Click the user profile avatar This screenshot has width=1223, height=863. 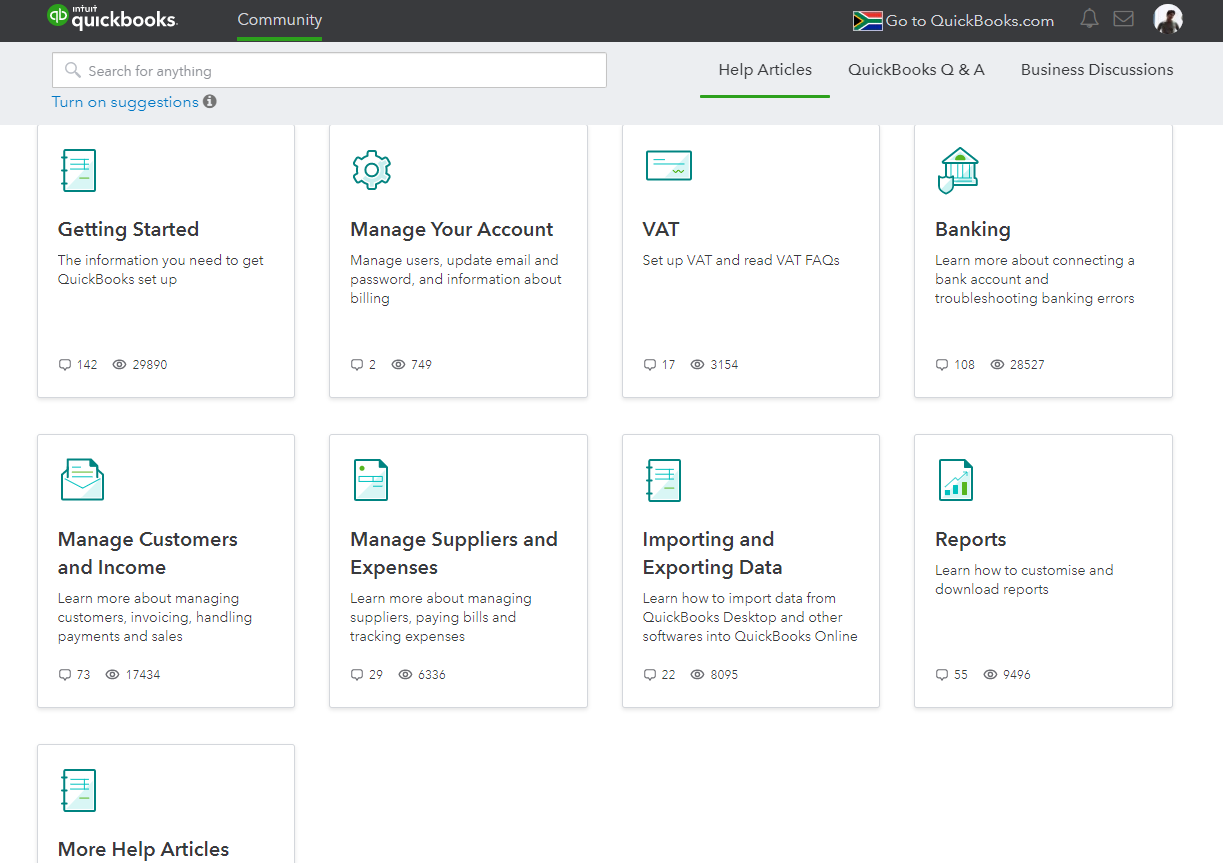[x=1167, y=20]
